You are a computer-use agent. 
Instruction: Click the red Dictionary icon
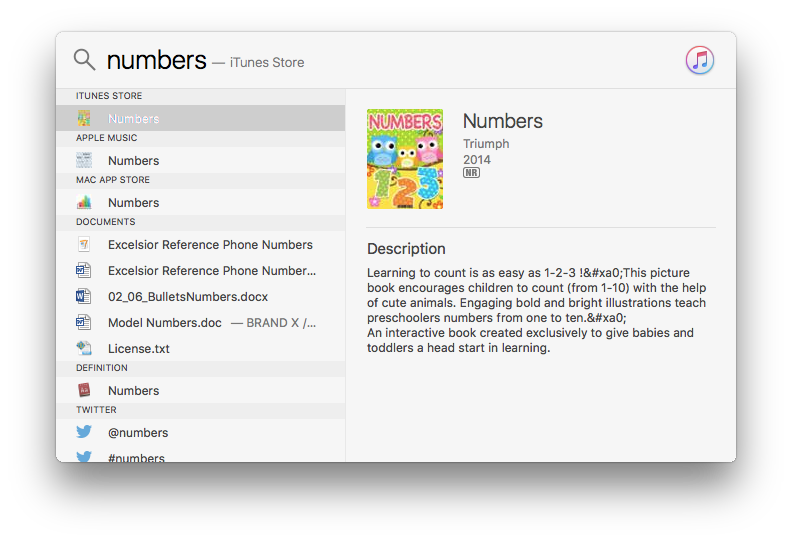point(84,390)
